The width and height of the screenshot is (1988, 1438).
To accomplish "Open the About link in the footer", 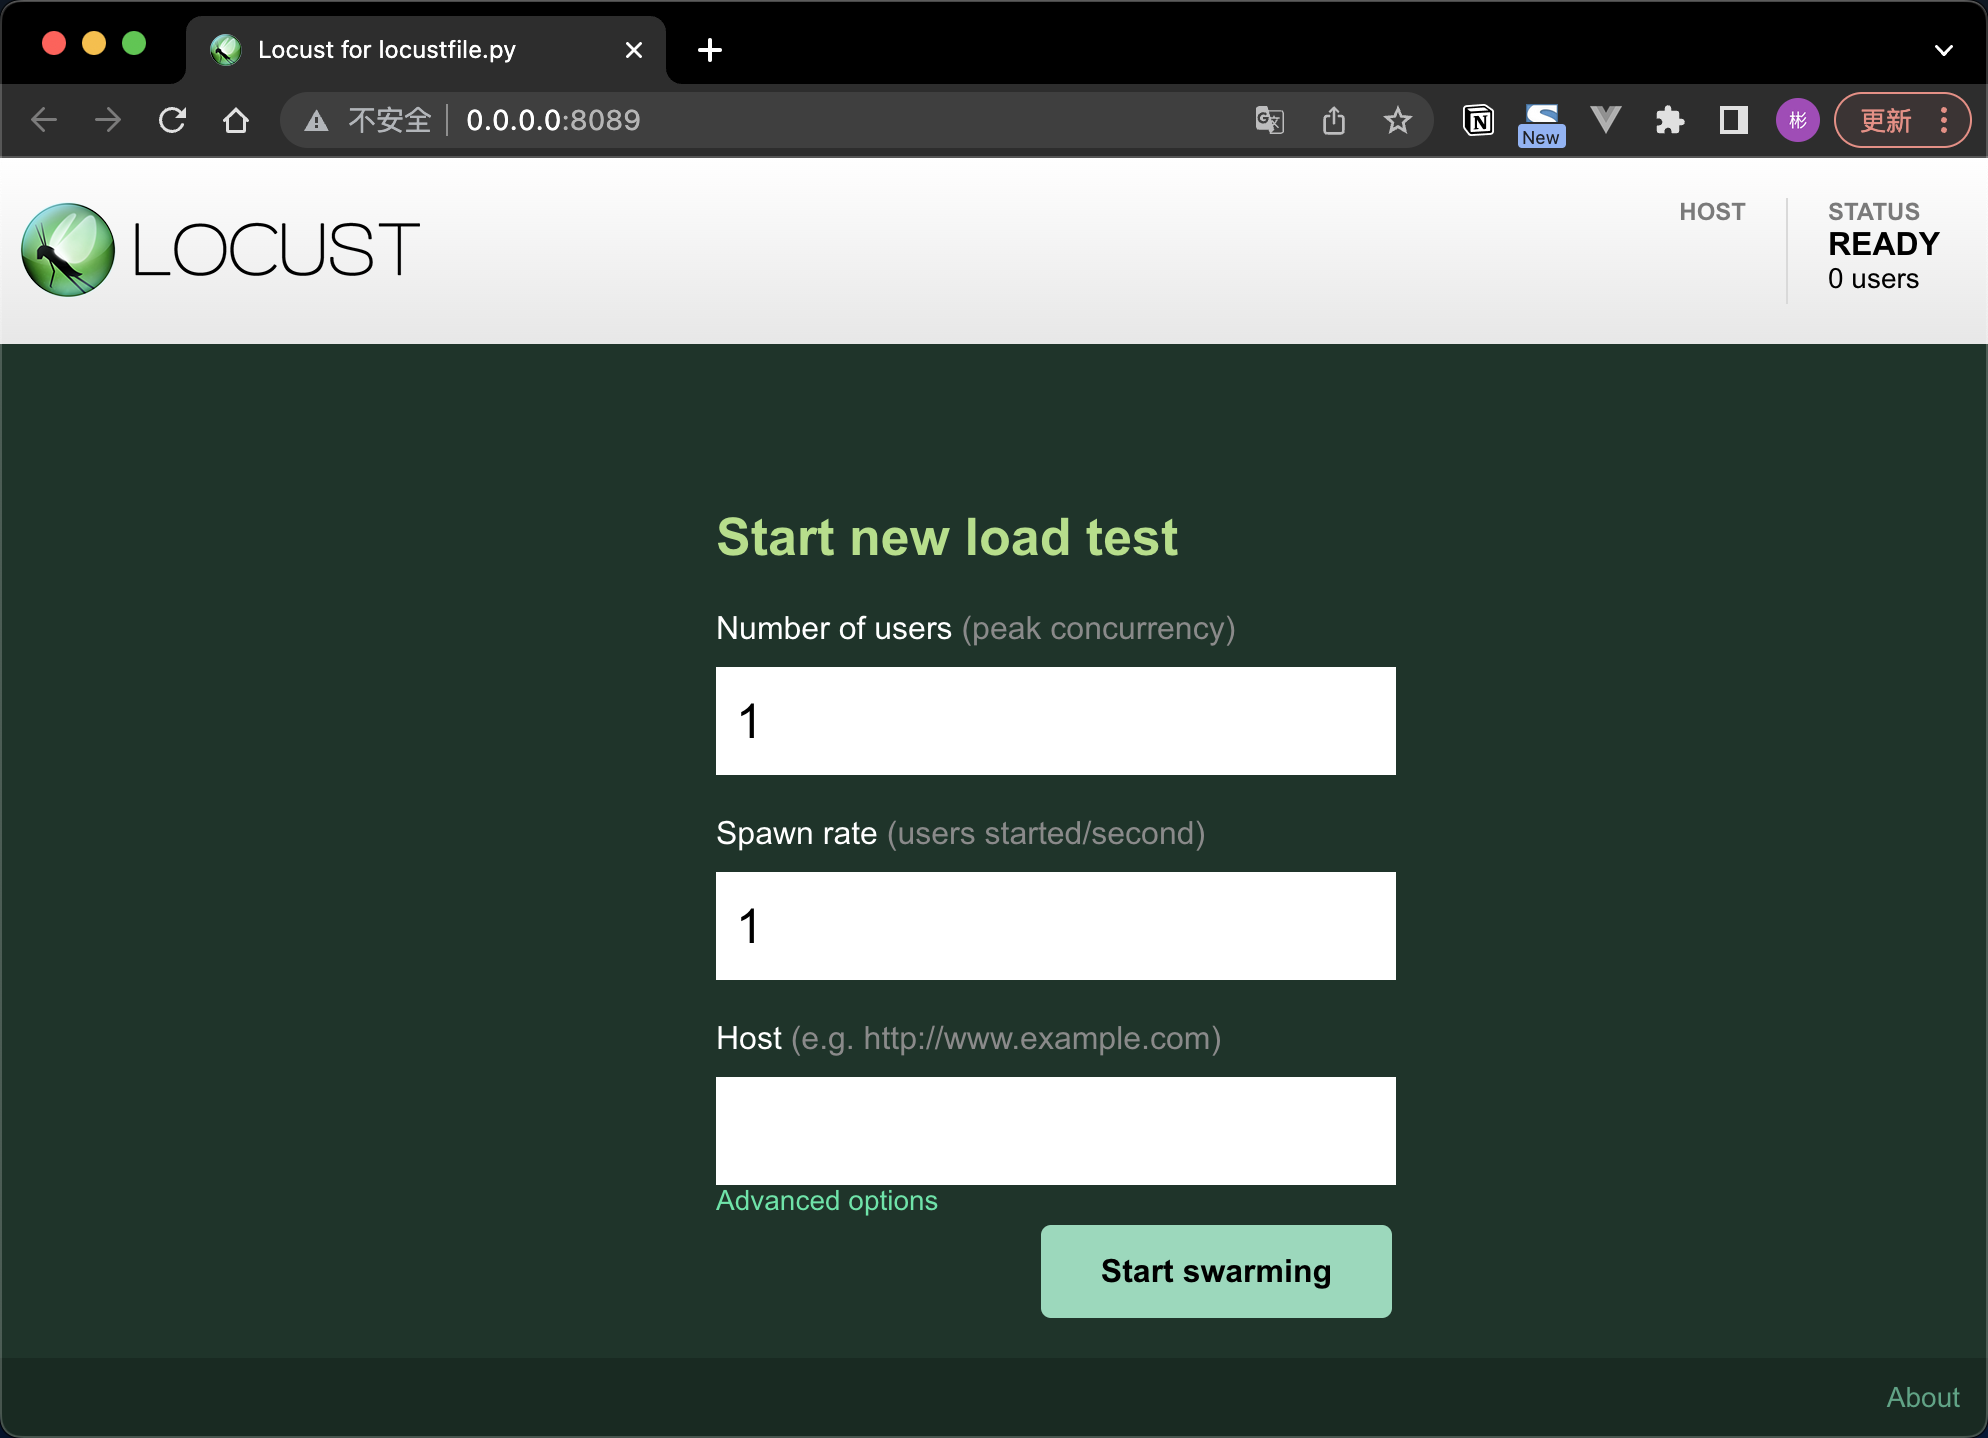I will (x=1922, y=1396).
